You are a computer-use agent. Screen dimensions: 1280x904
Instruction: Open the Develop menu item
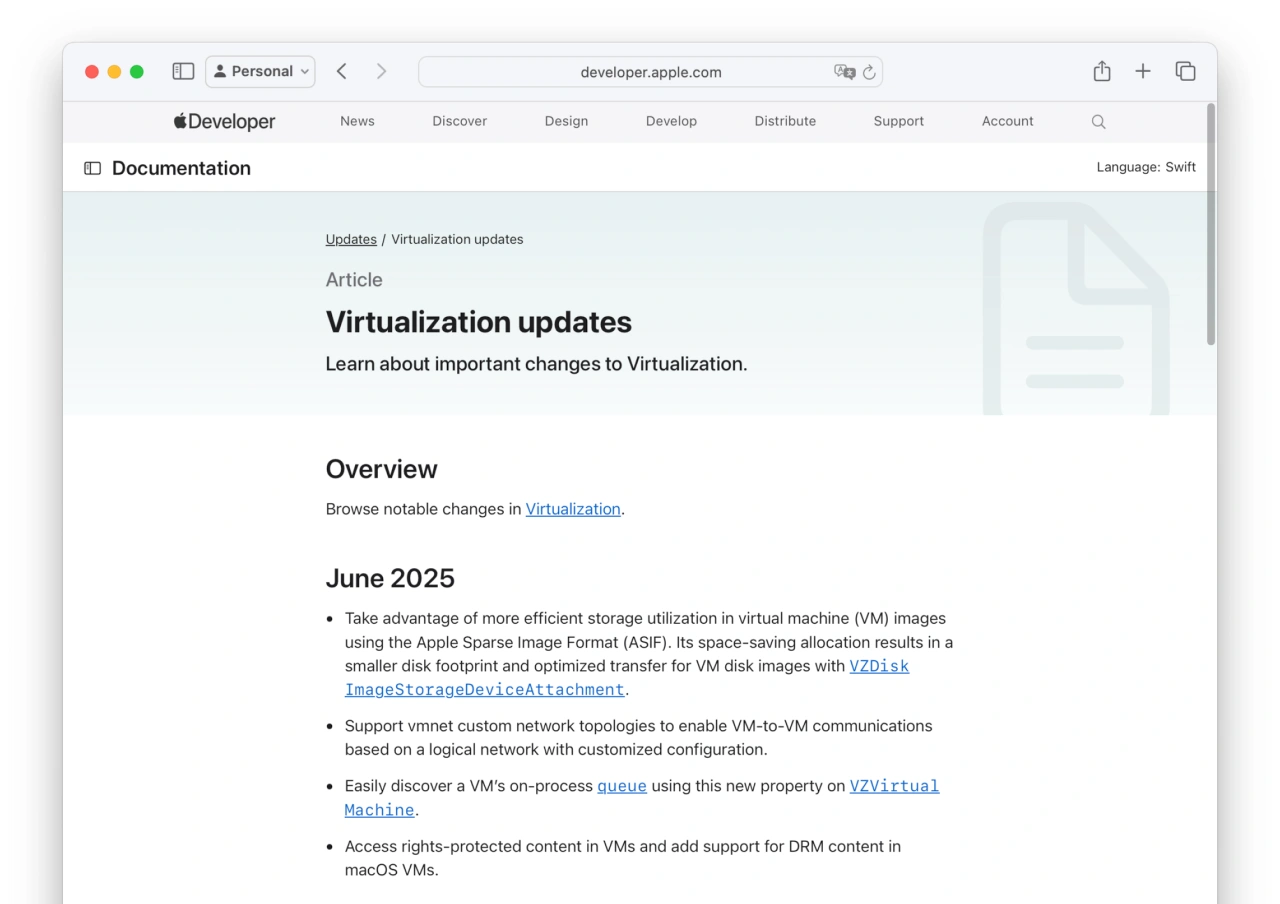[x=671, y=121]
